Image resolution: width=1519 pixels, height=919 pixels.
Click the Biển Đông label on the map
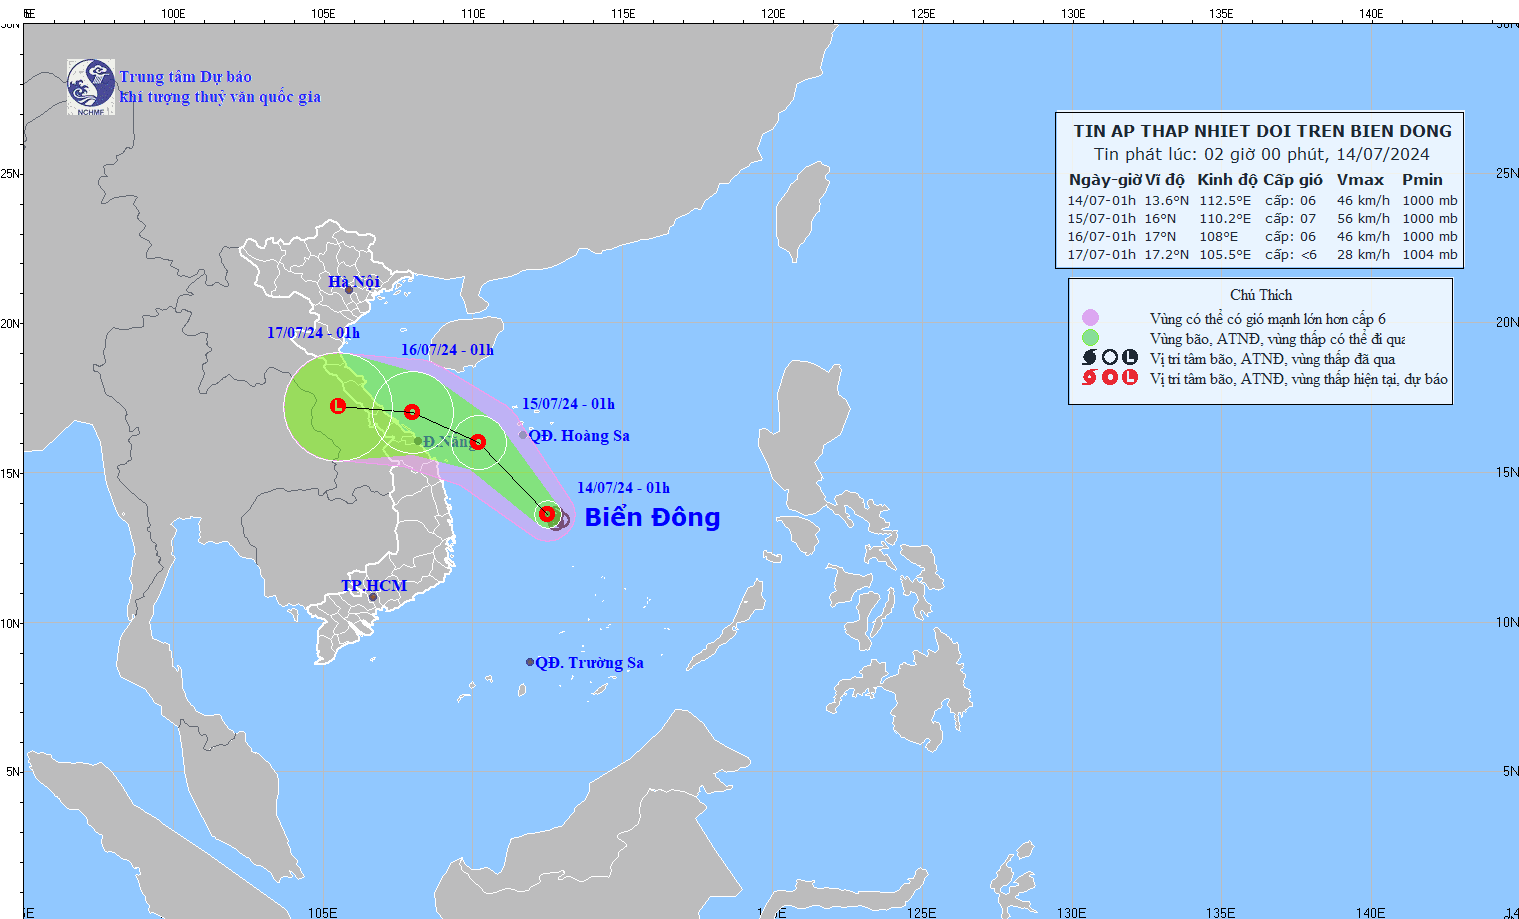coord(651,518)
